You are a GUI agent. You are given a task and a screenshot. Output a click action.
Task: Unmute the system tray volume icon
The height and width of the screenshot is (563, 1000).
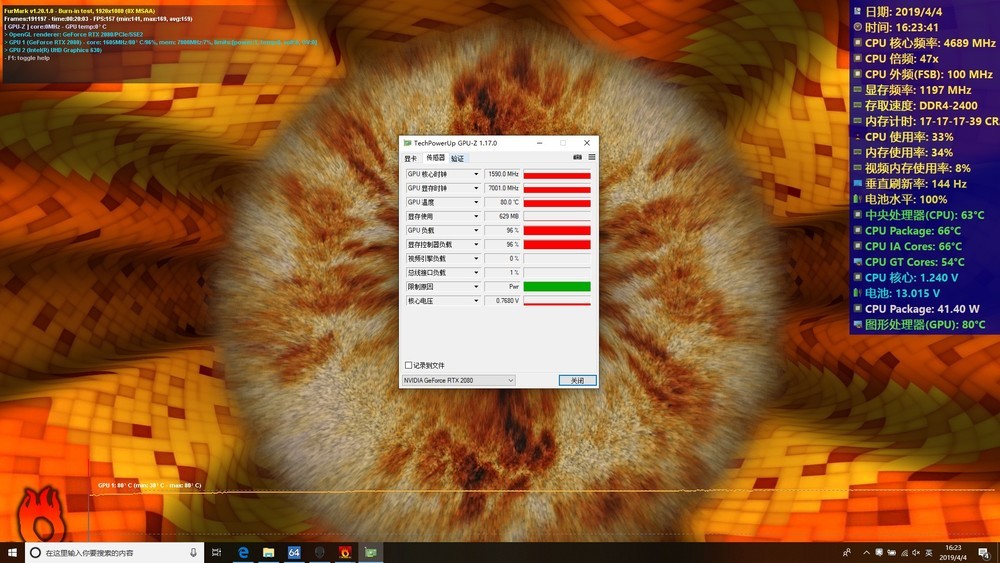(x=916, y=552)
